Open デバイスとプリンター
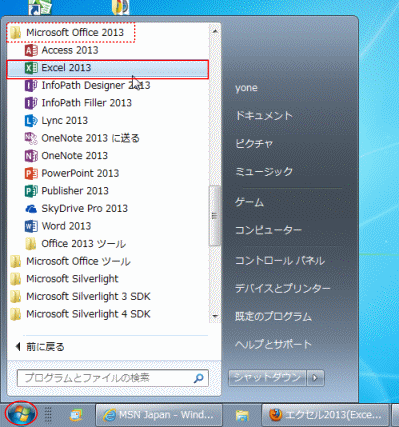399x427 pixels. (283, 288)
